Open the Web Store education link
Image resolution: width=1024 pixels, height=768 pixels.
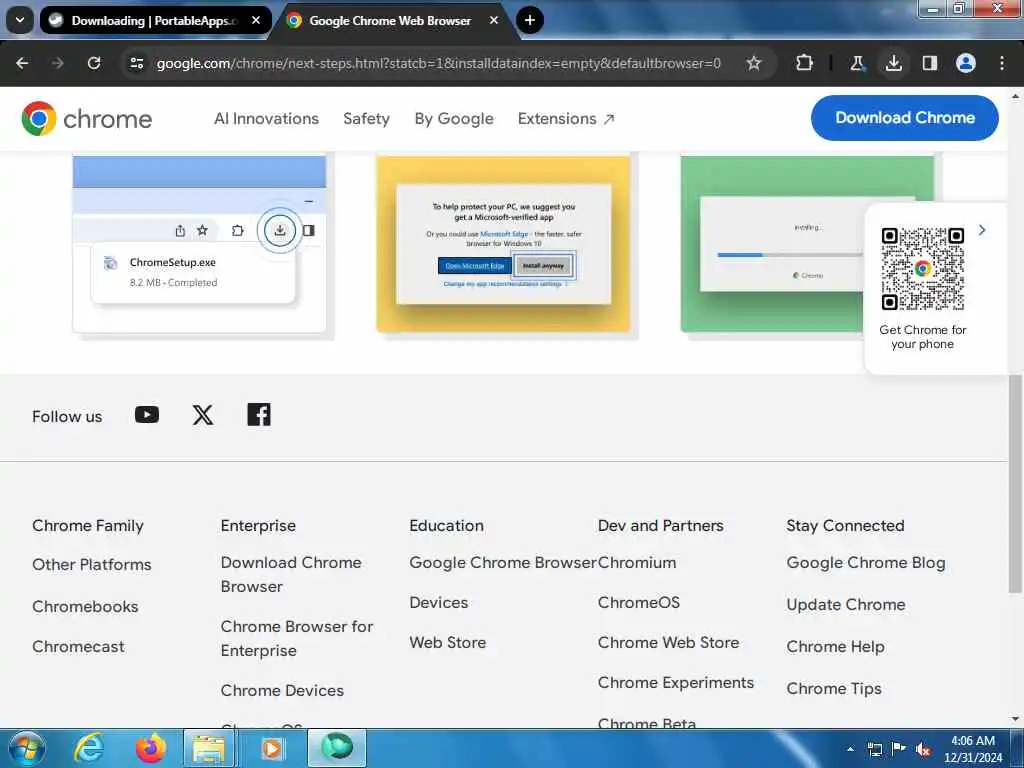point(447,643)
